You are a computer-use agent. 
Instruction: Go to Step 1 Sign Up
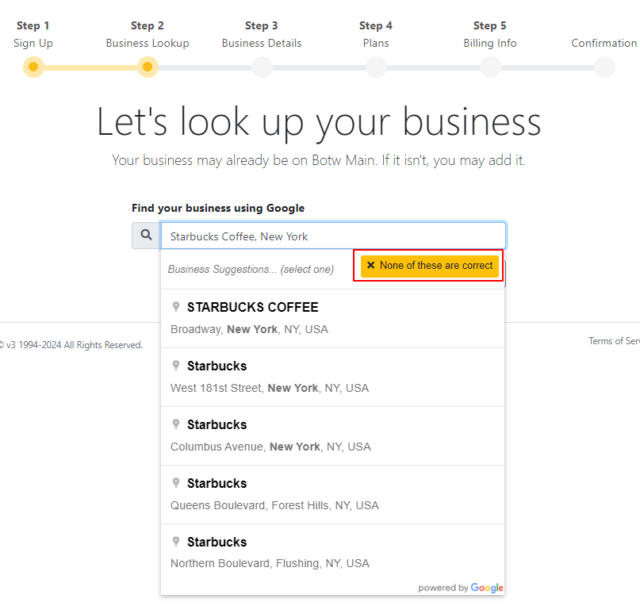(x=33, y=34)
